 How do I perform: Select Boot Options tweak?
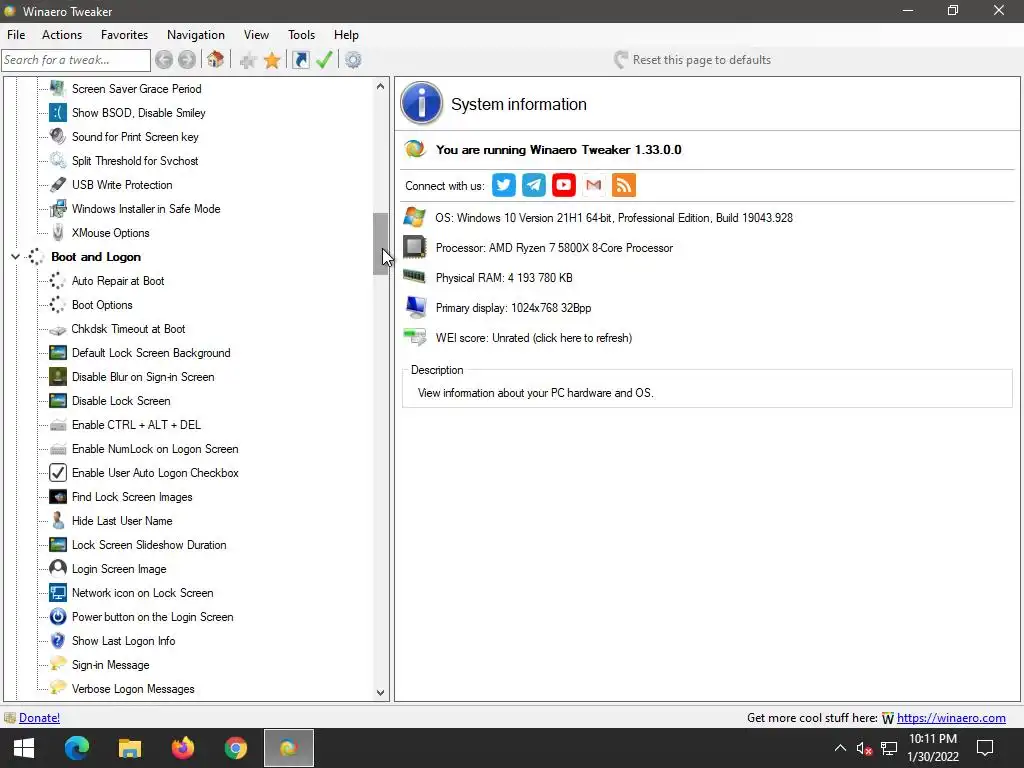click(x=102, y=305)
